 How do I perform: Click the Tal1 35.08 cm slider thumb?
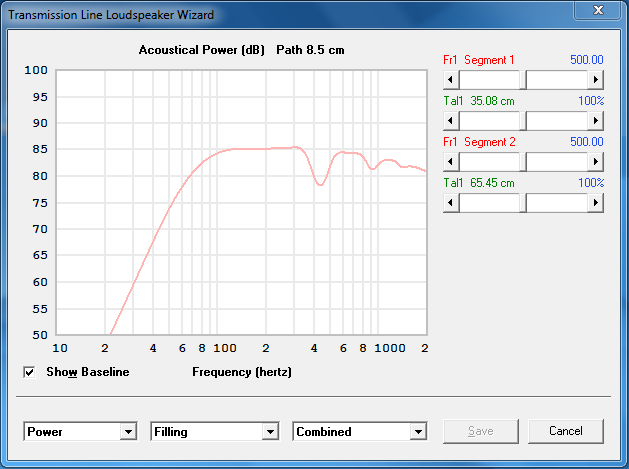coord(523,120)
